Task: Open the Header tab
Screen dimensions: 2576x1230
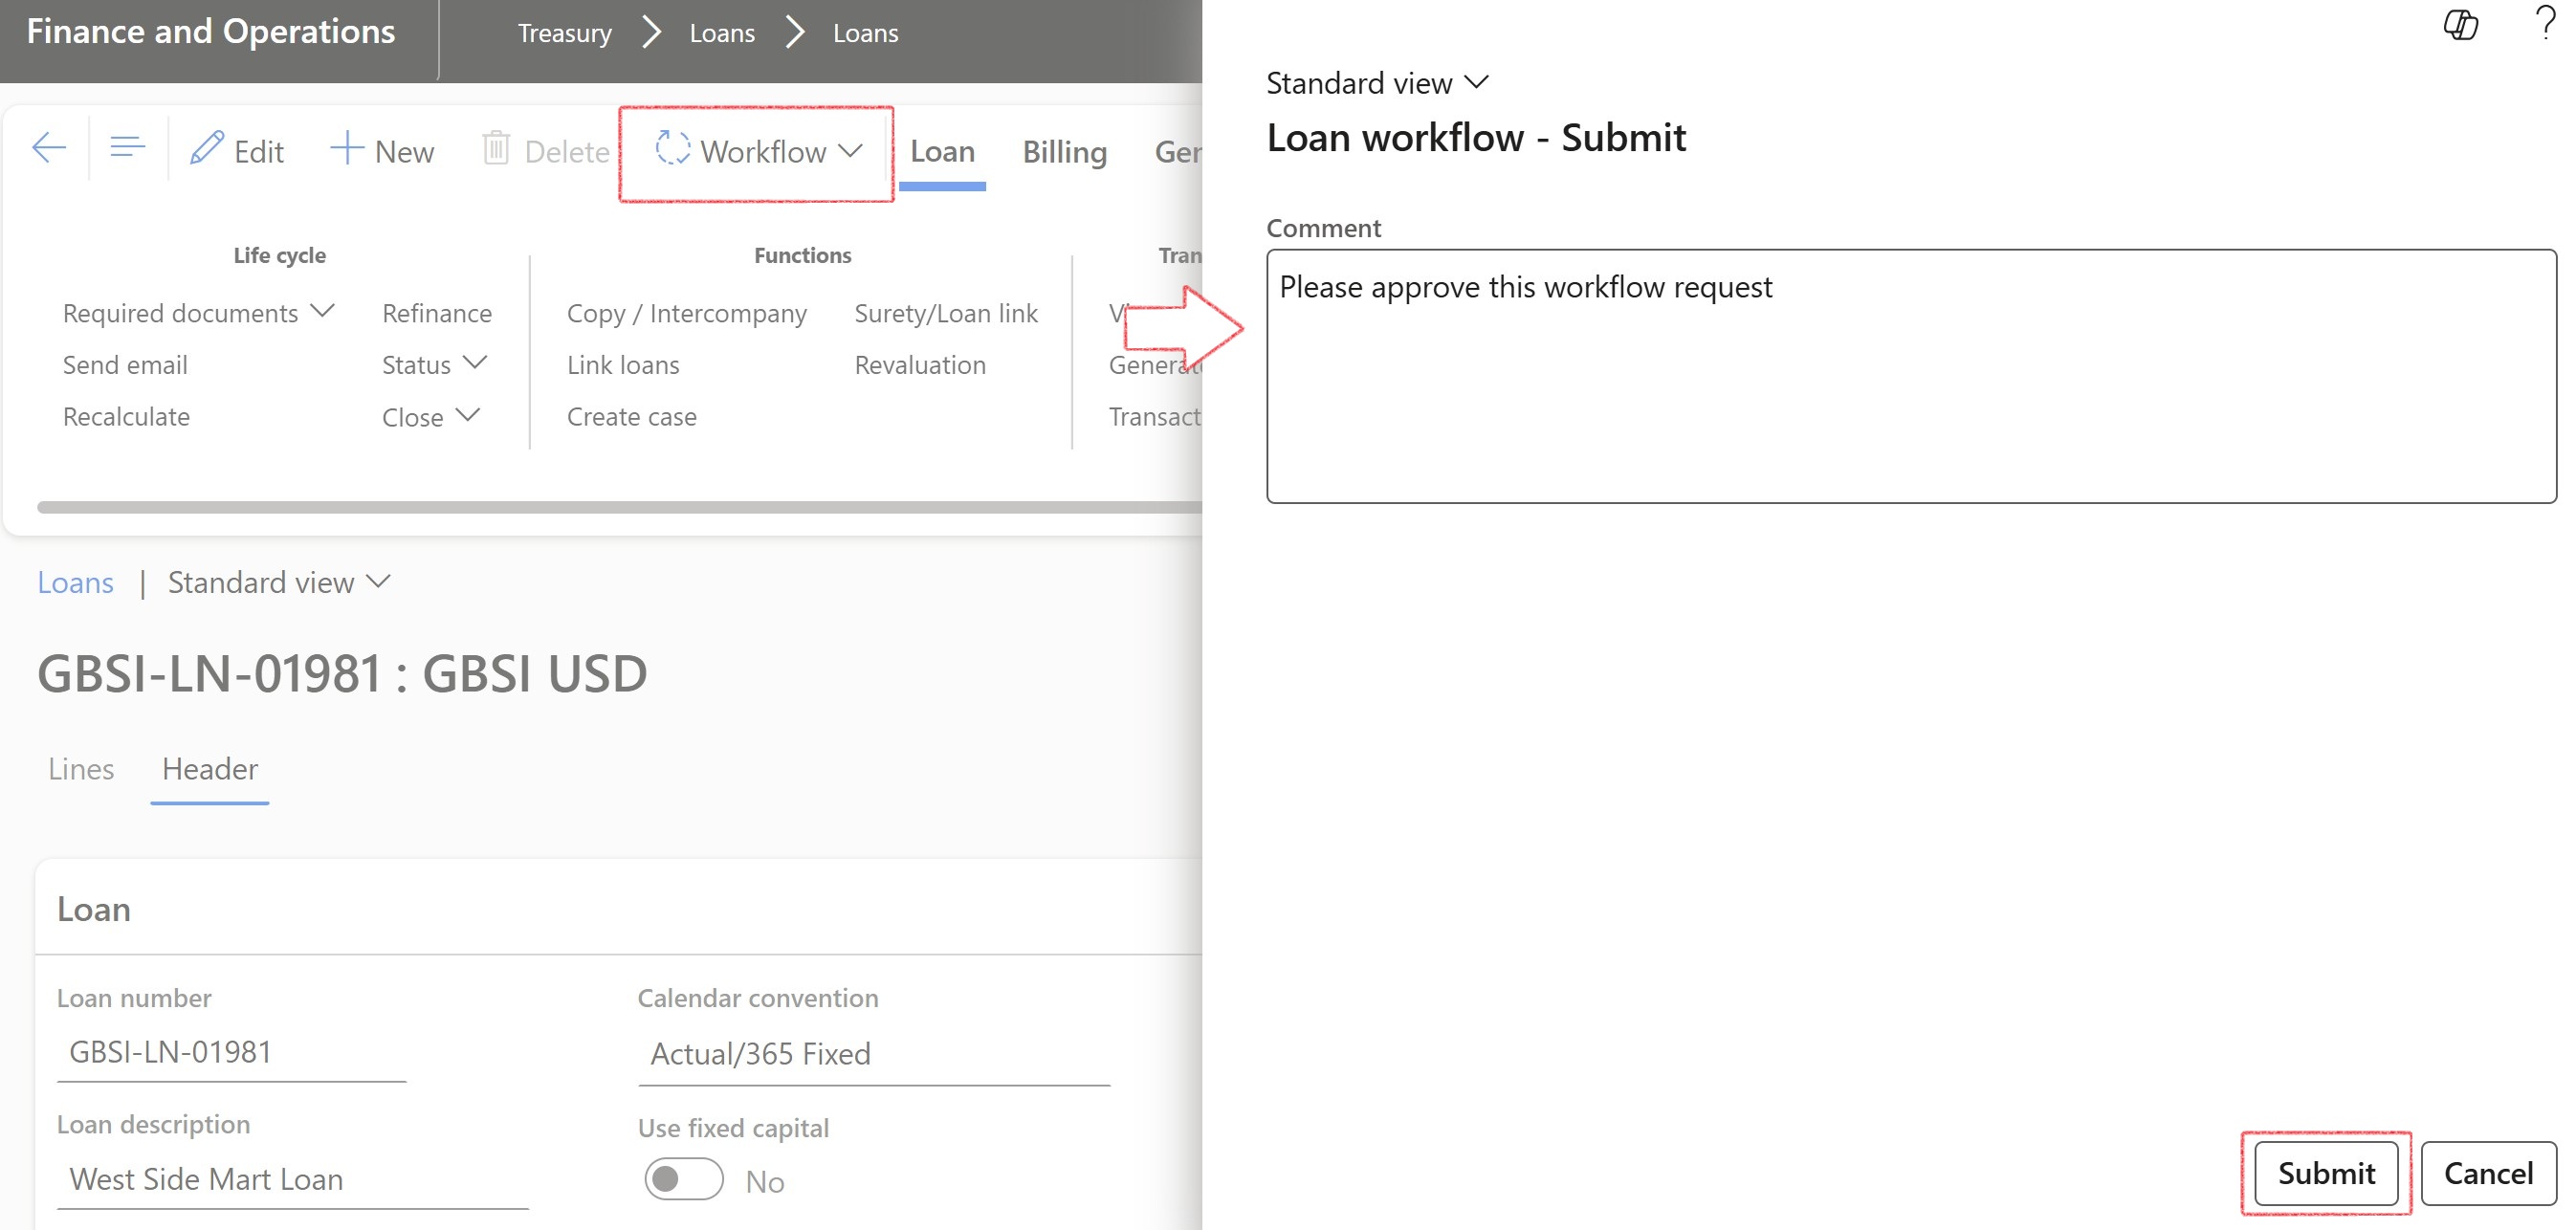Action: click(210, 768)
